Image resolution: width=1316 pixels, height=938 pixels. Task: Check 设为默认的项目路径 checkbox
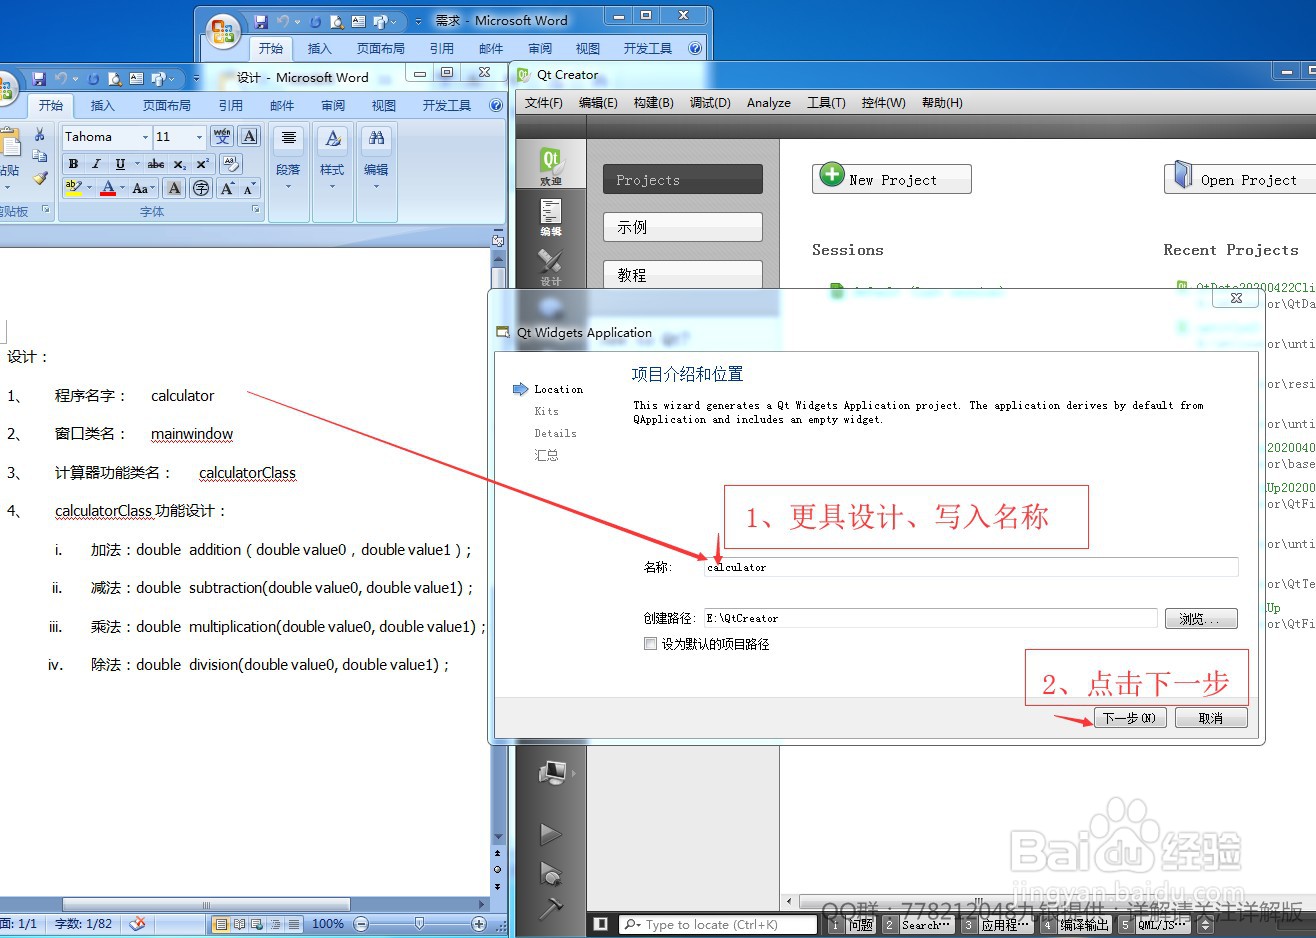coord(650,644)
